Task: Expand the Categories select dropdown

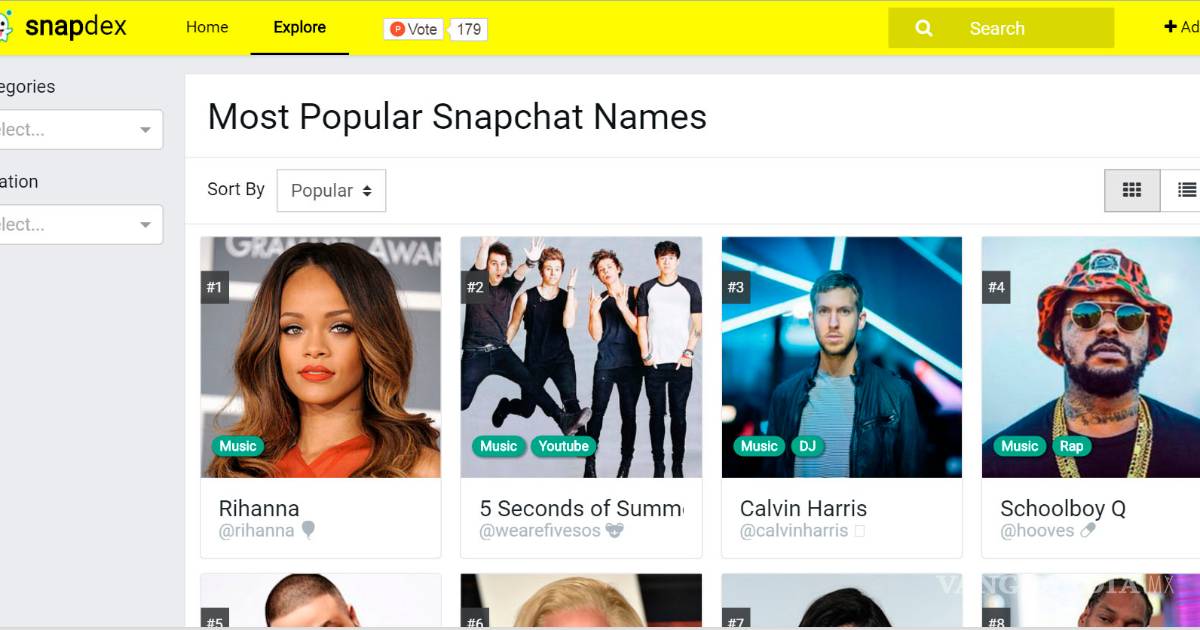Action: pyautogui.click(x=81, y=129)
